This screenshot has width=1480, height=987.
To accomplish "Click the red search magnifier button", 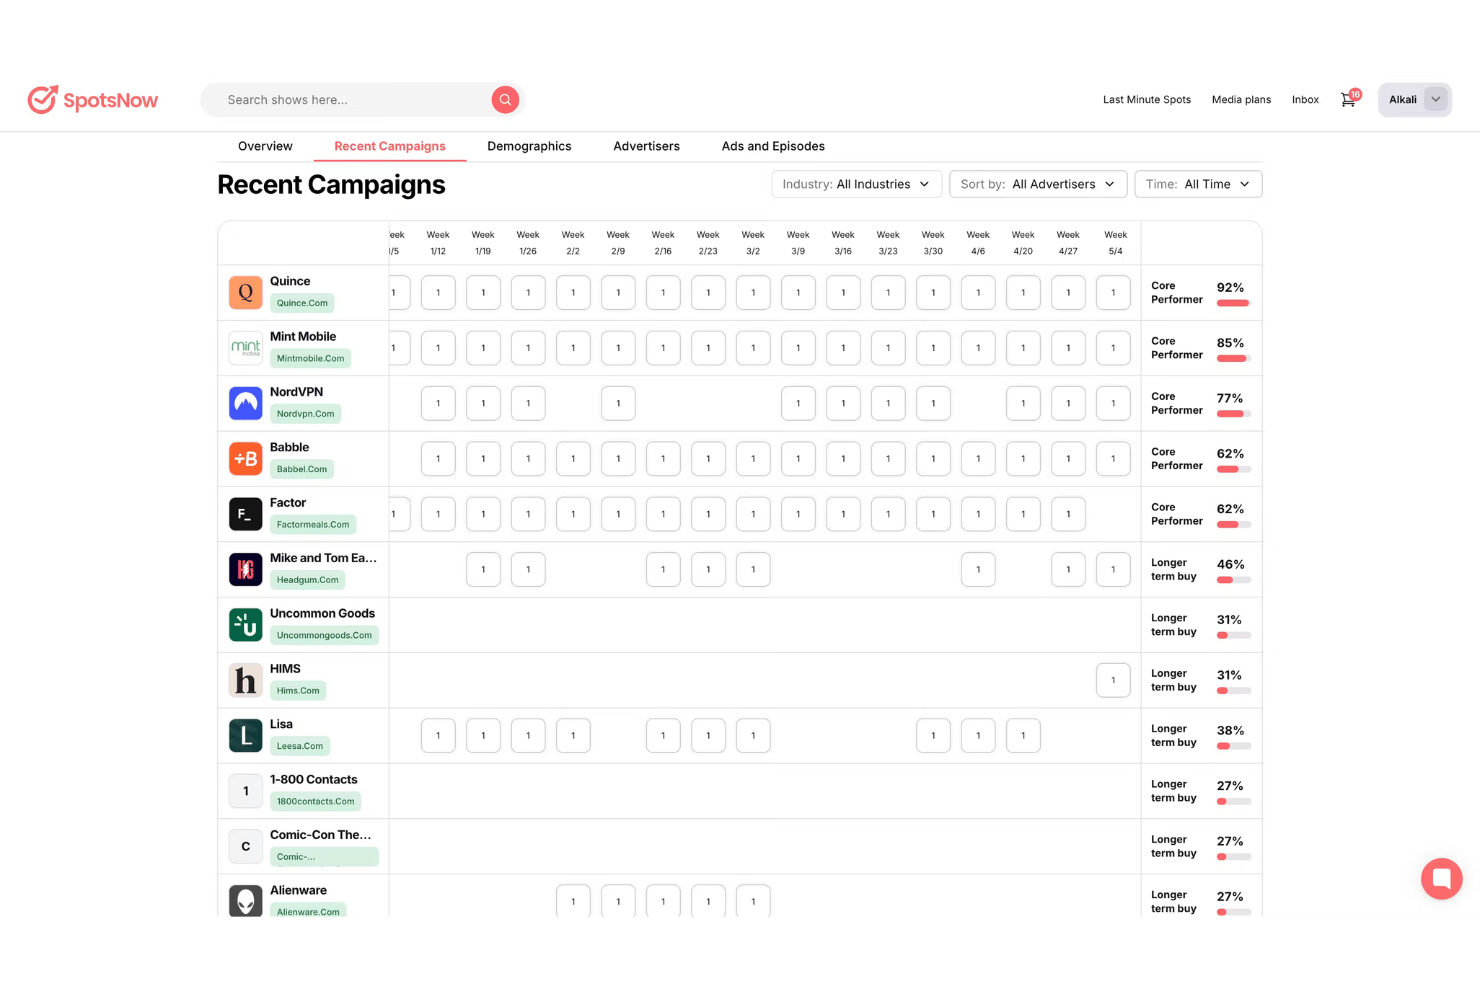I will 505,99.
